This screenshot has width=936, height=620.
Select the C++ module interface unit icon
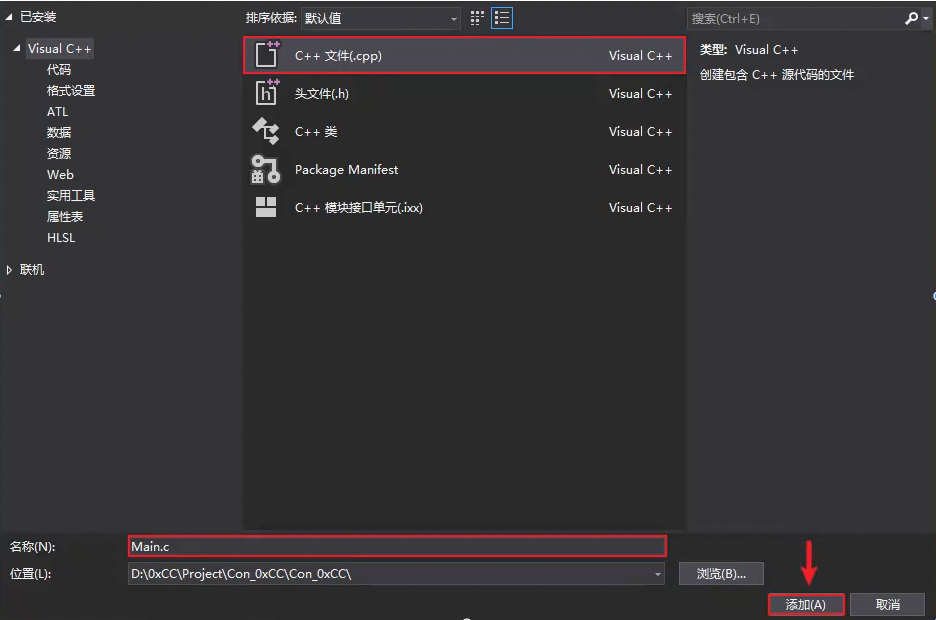(x=266, y=207)
